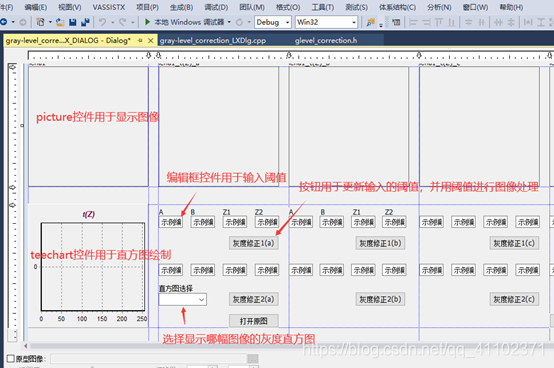Open the 编辑(E) menu

36,7
